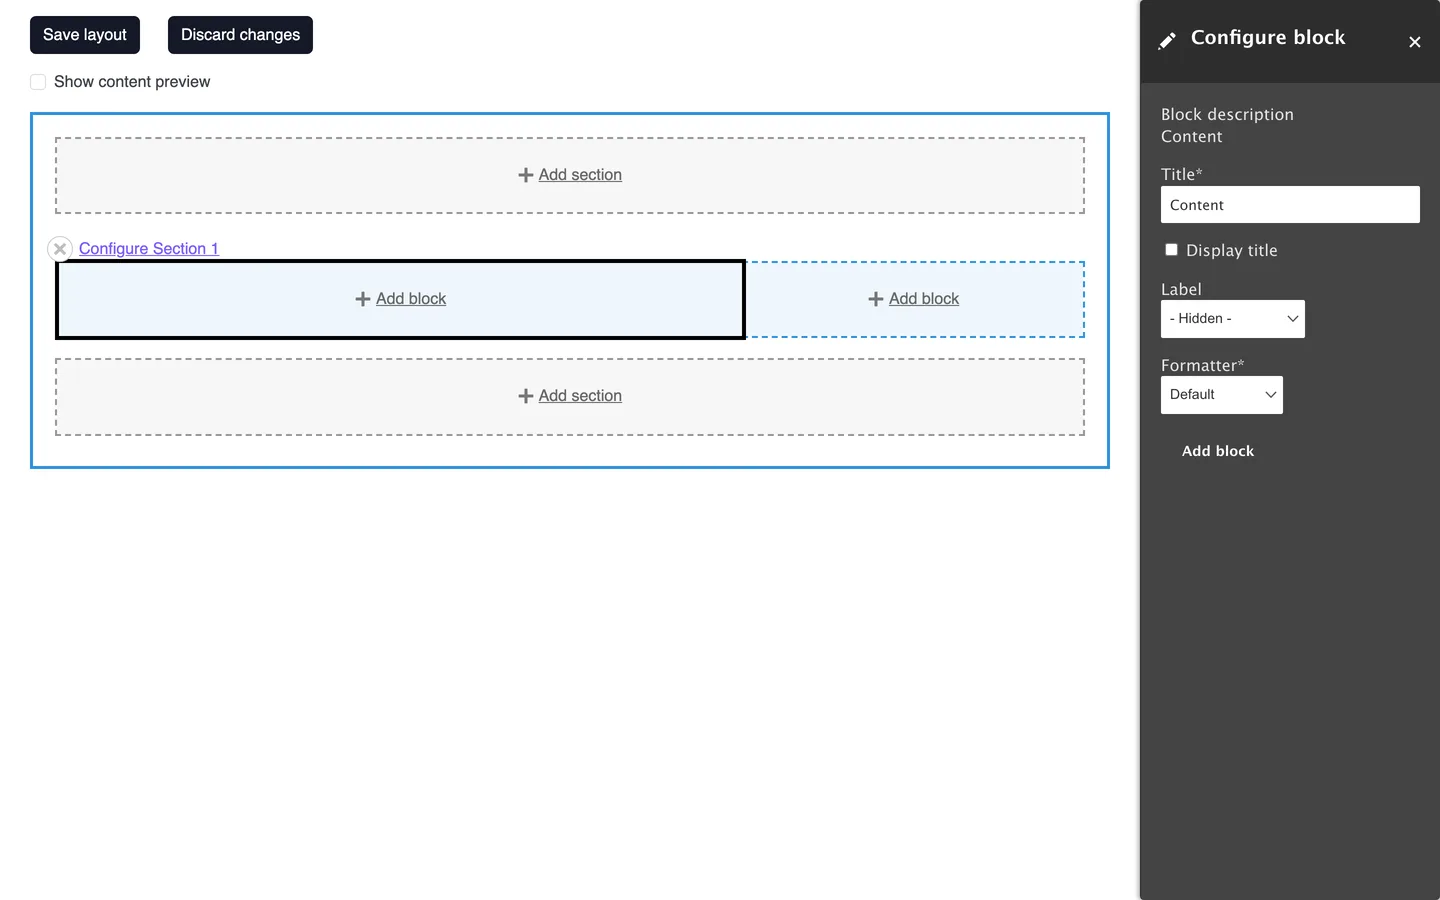Open the Label dropdown showing Hidden
The image size is (1440, 900).
coord(1233,319)
